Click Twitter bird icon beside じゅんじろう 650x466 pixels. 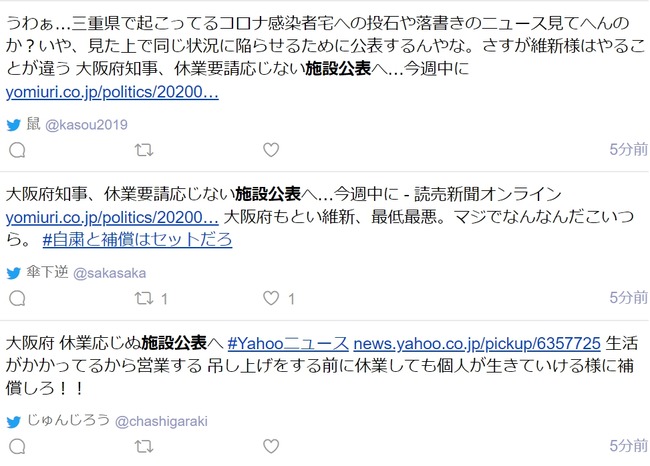click(x=14, y=422)
